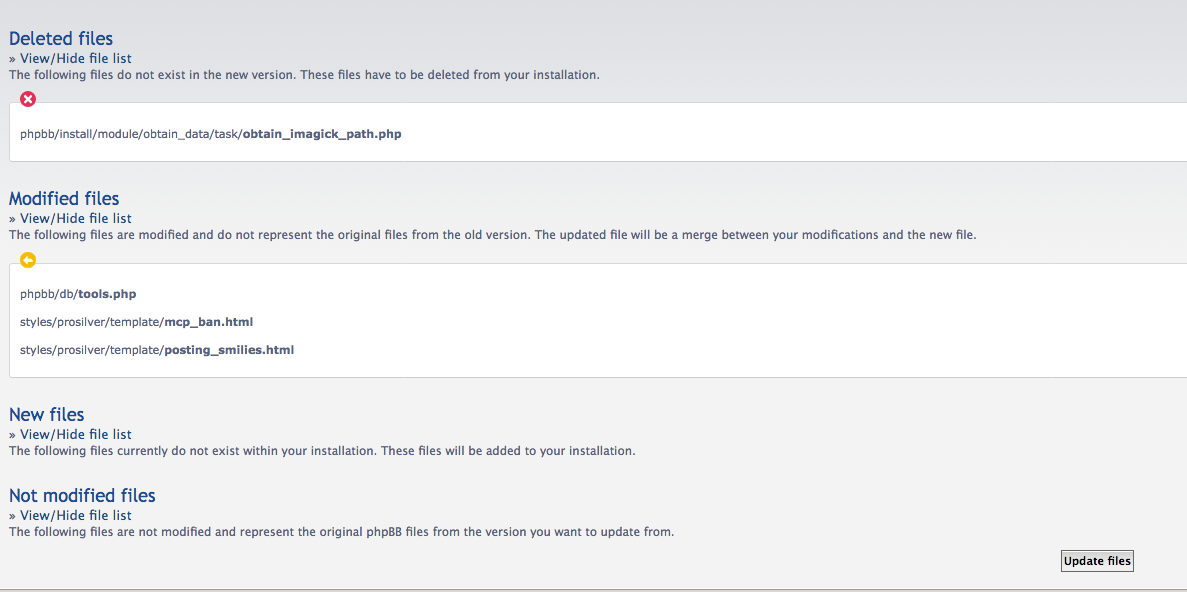This screenshot has height=592, width=1187.
Task: Click the description under Not modified files
Action: [x=341, y=532]
